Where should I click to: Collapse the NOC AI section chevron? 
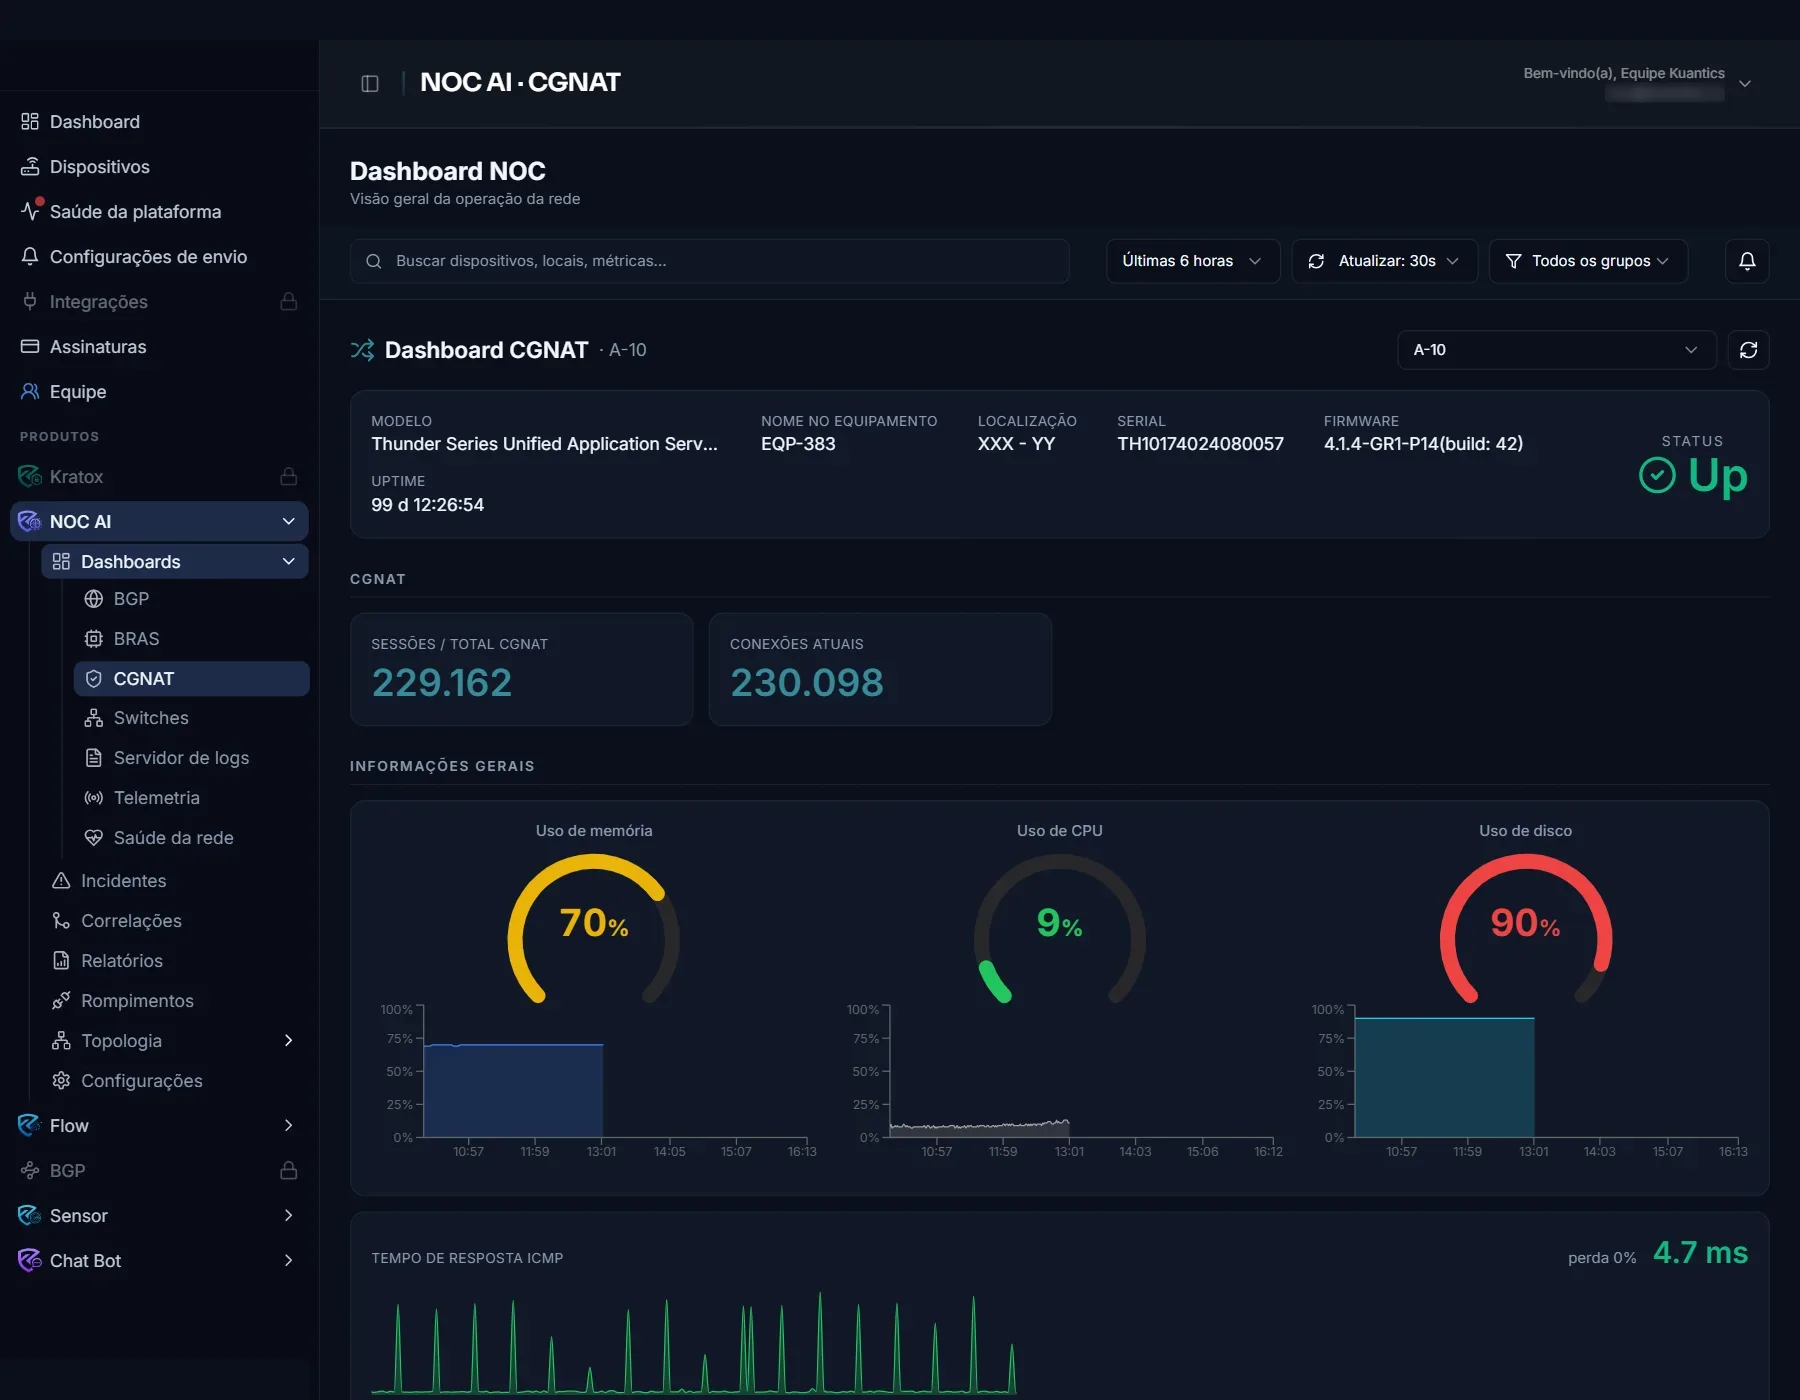pyautogui.click(x=289, y=522)
